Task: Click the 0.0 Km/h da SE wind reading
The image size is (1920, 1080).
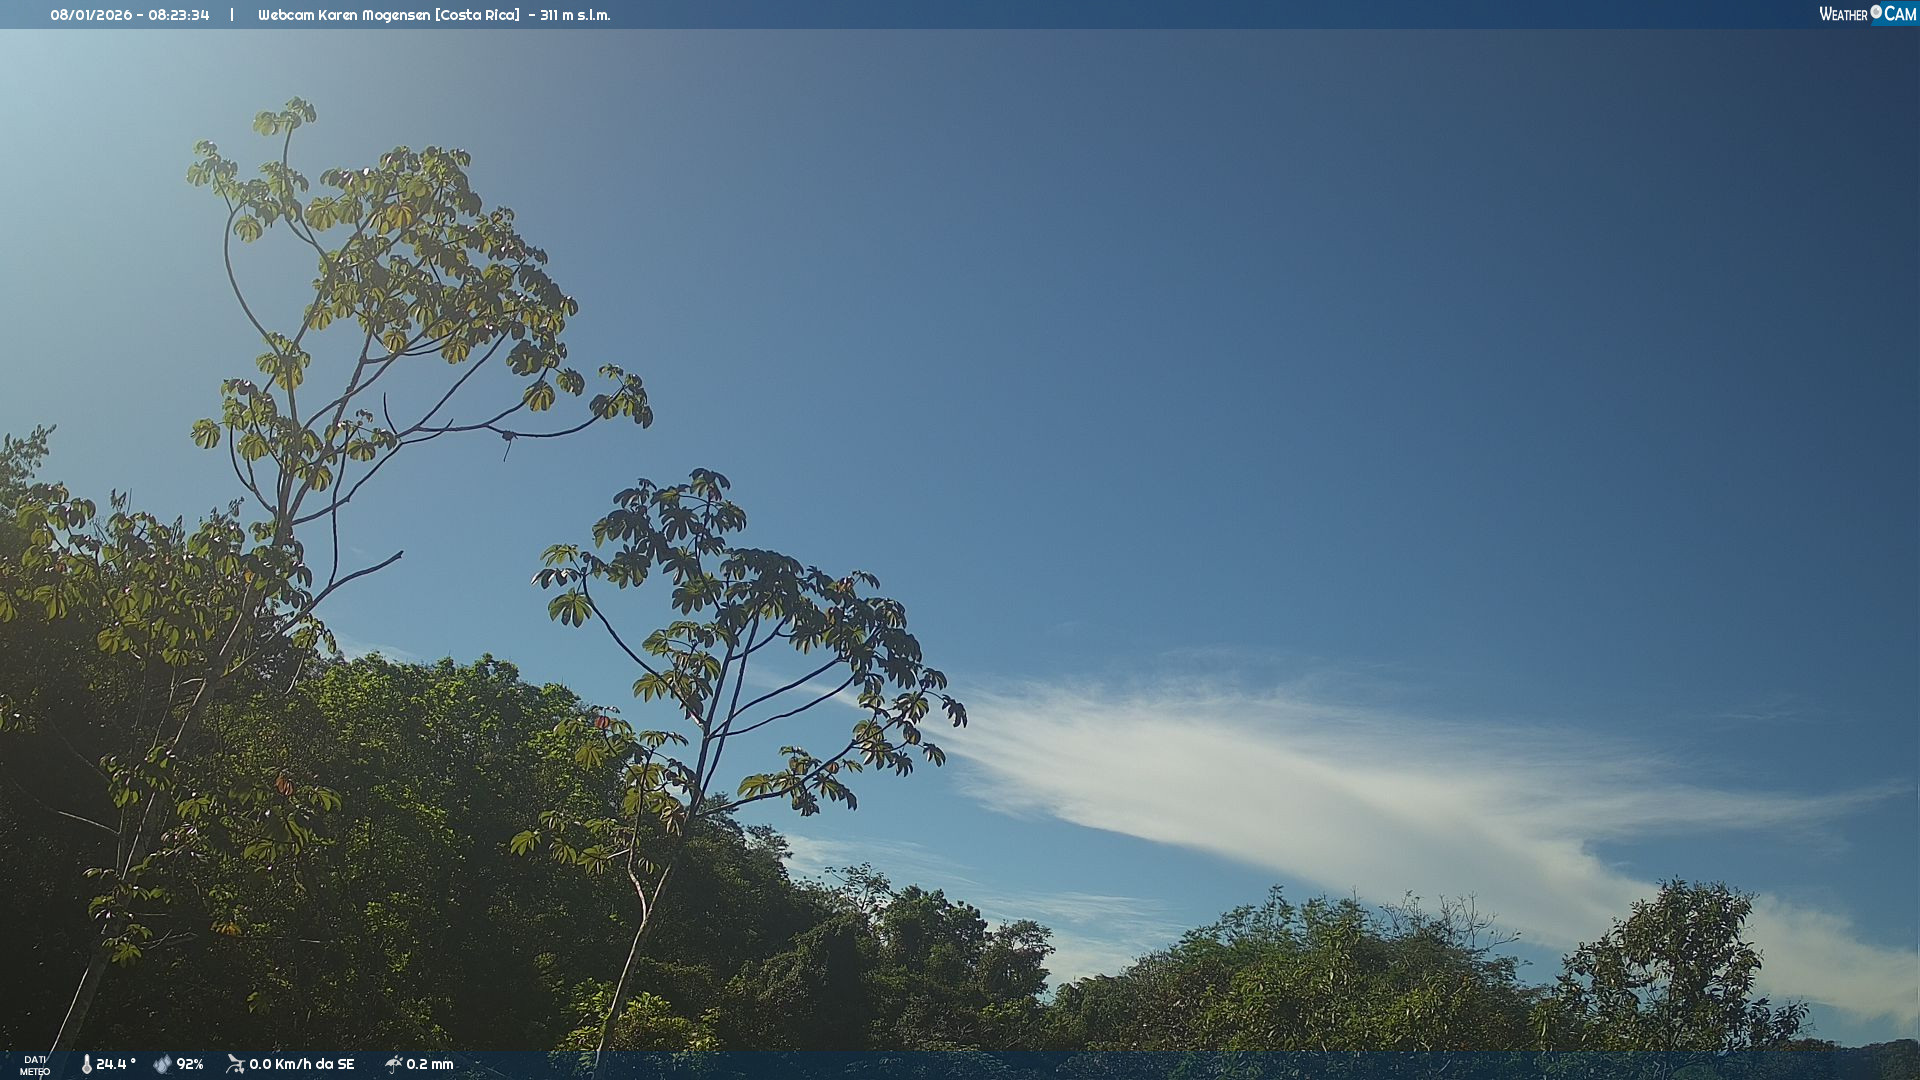Action: (x=302, y=1064)
